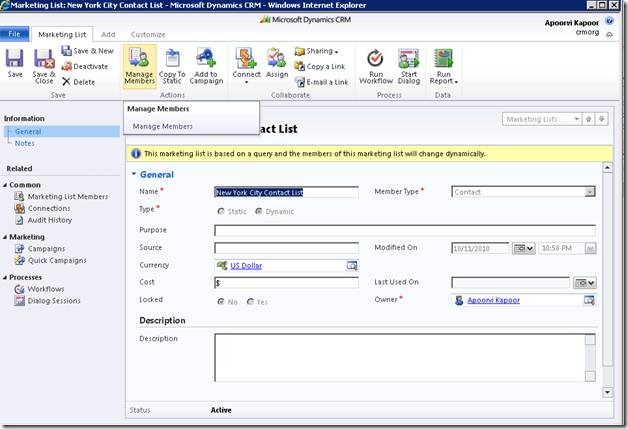
Task: Open the US Dollar currency link
Action: click(x=247, y=265)
